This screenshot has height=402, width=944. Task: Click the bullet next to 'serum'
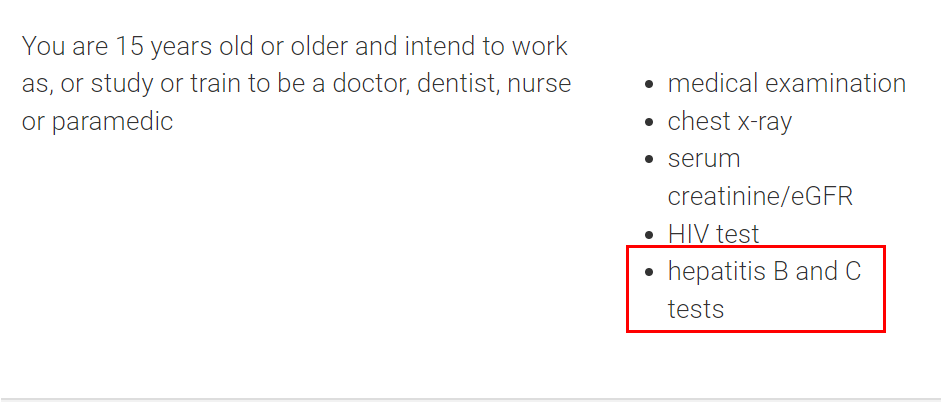point(648,159)
